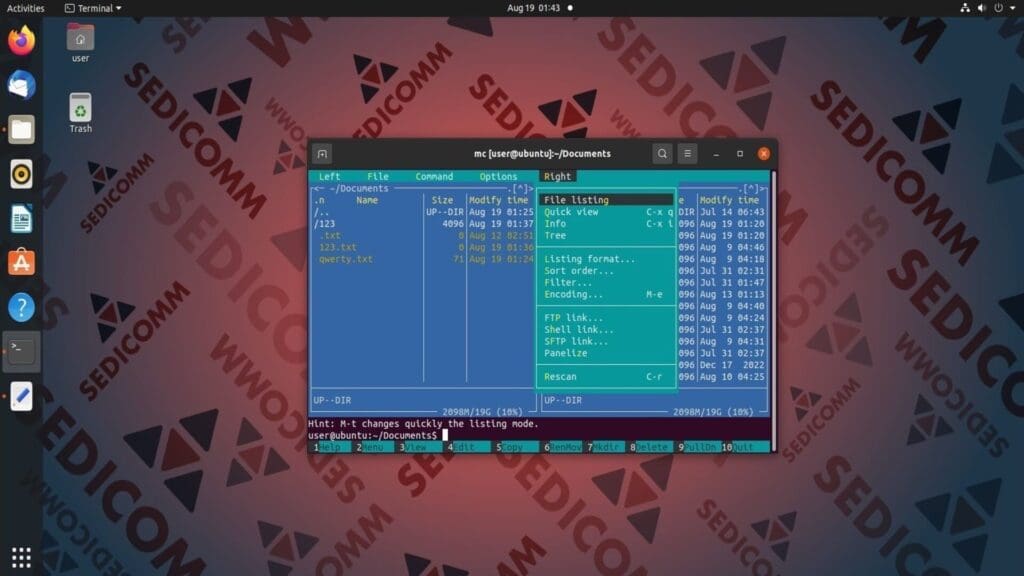Choose Panelize from the Right menu
This screenshot has width=1024, height=576.
click(606, 353)
